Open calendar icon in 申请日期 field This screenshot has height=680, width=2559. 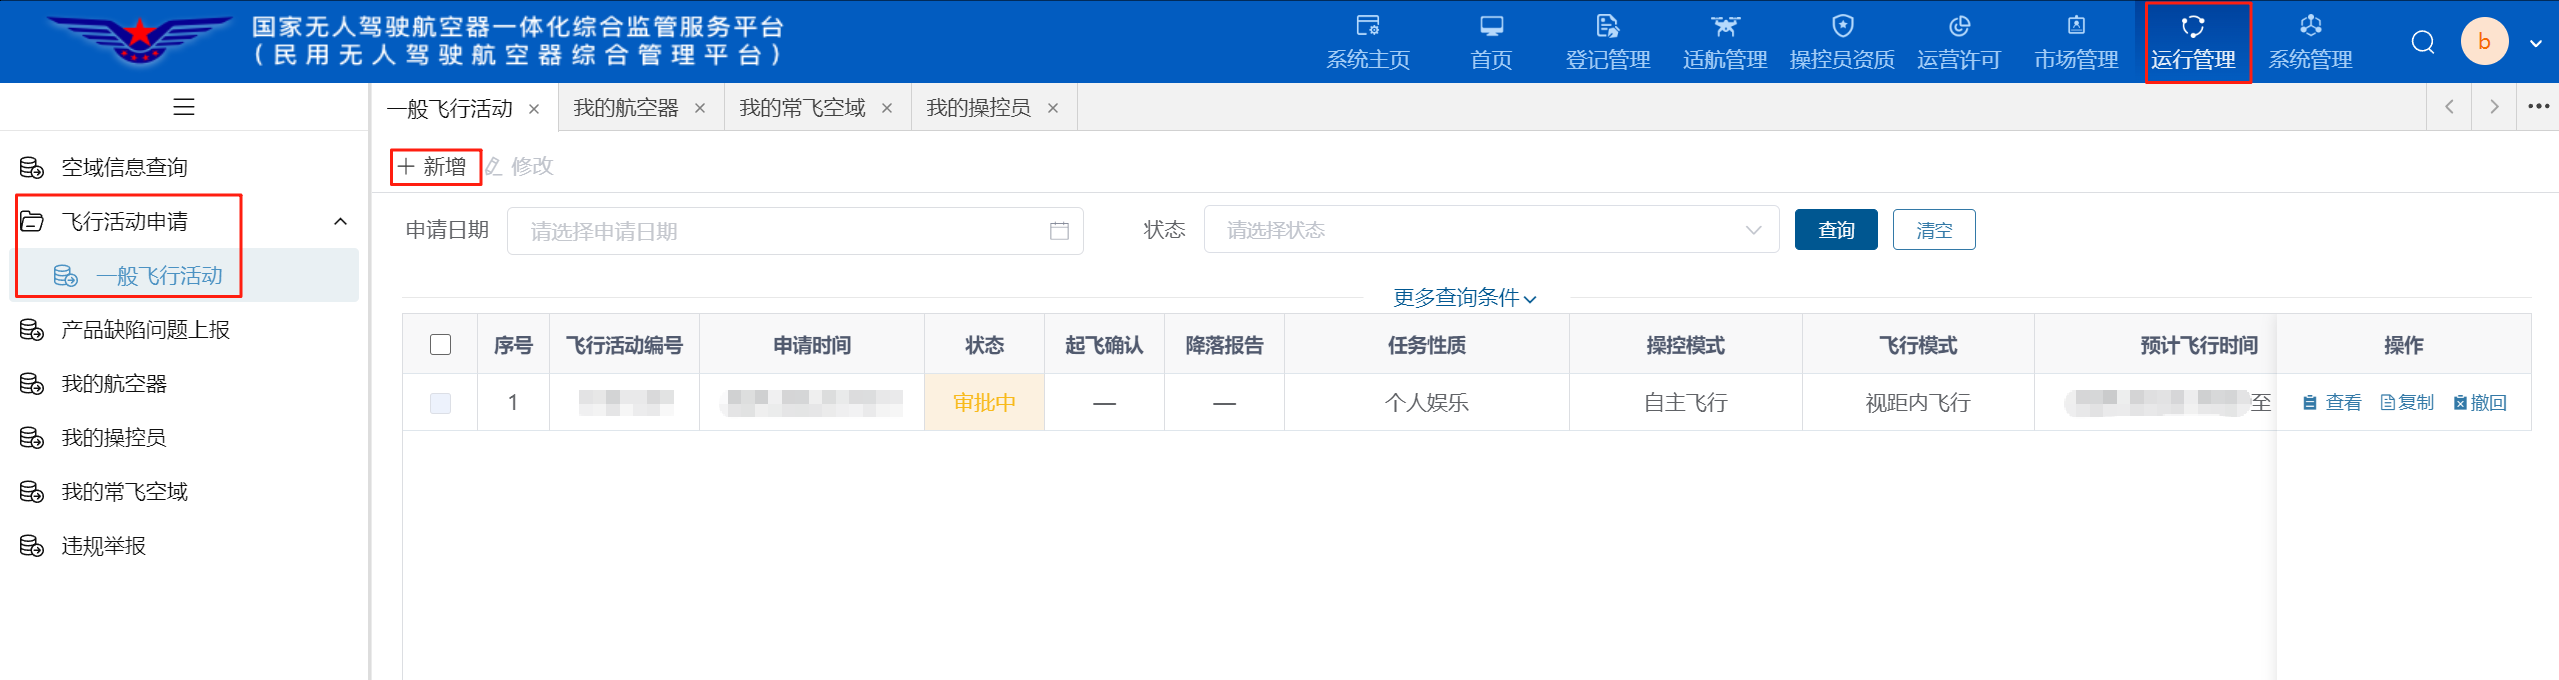tap(1059, 231)
